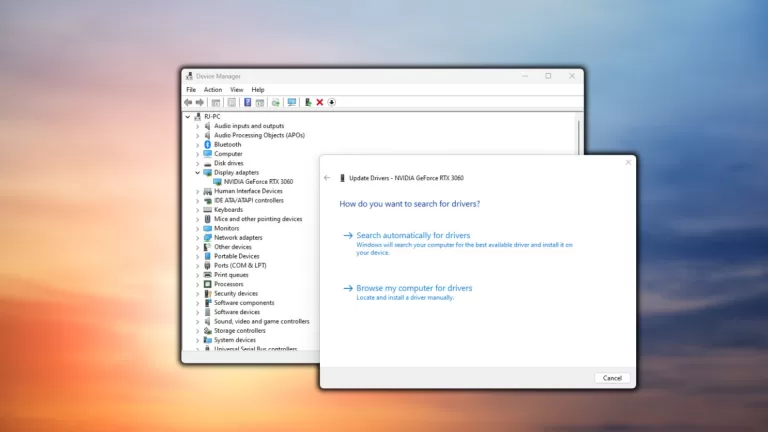
Task: Click the Bluetooth category icon
Action: (x=208, y=144)
